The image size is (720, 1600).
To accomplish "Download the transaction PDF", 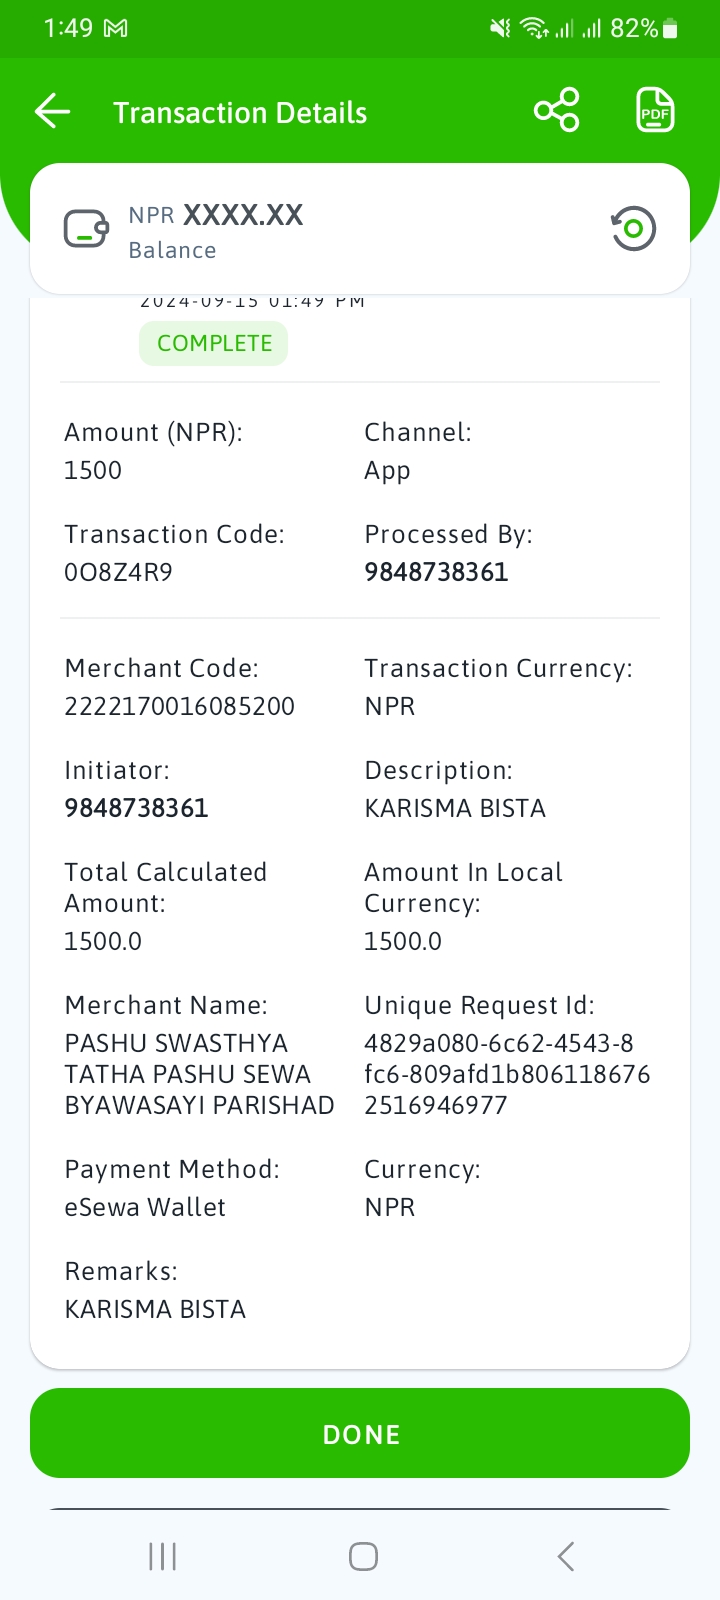I will click(x=655, y=110).
